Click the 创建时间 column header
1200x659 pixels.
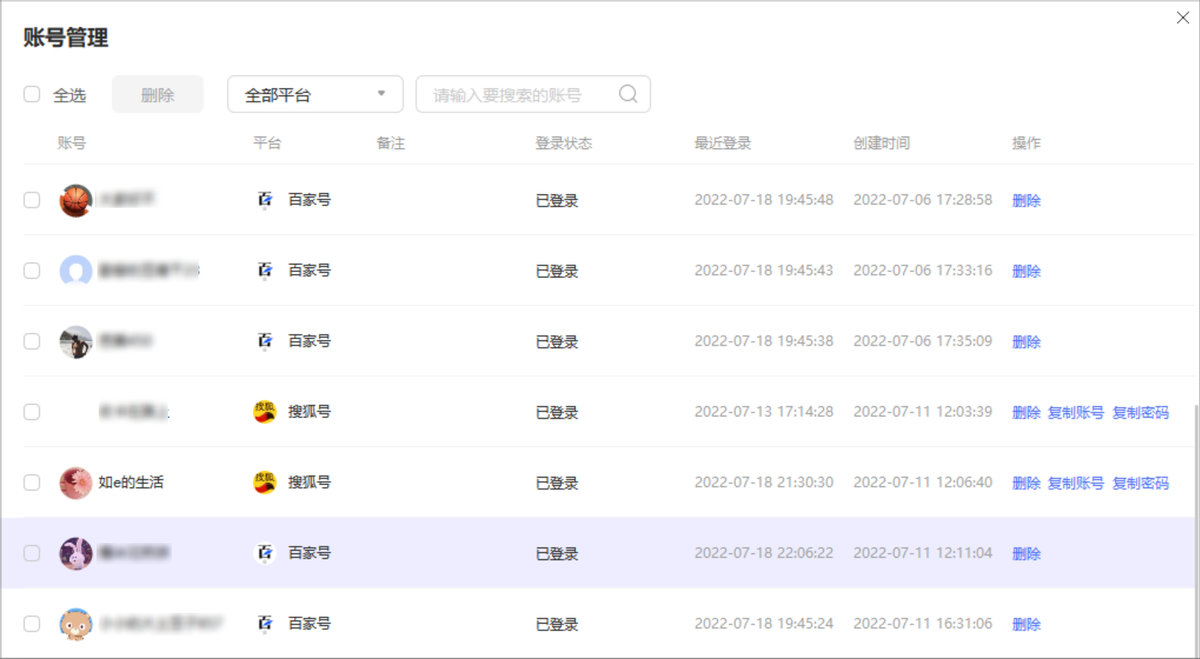[x=882, y=143]
